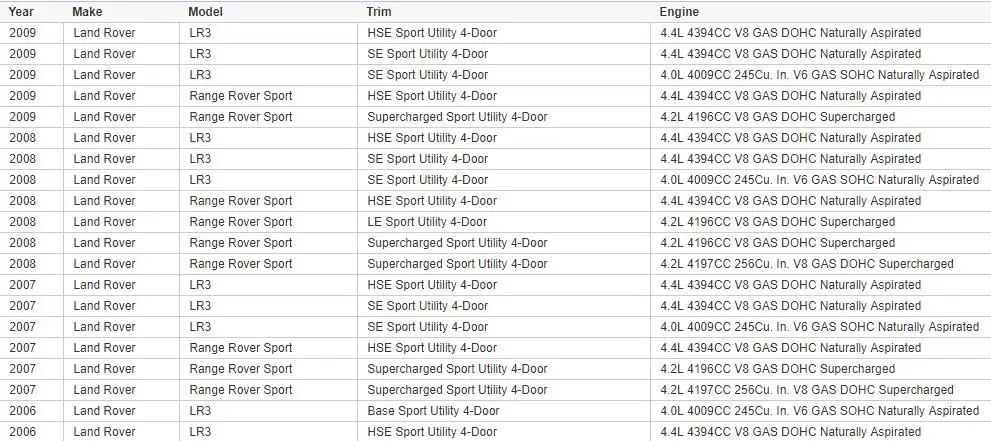Click the Trim column header
991x441 pixels.
coord(504,12)
